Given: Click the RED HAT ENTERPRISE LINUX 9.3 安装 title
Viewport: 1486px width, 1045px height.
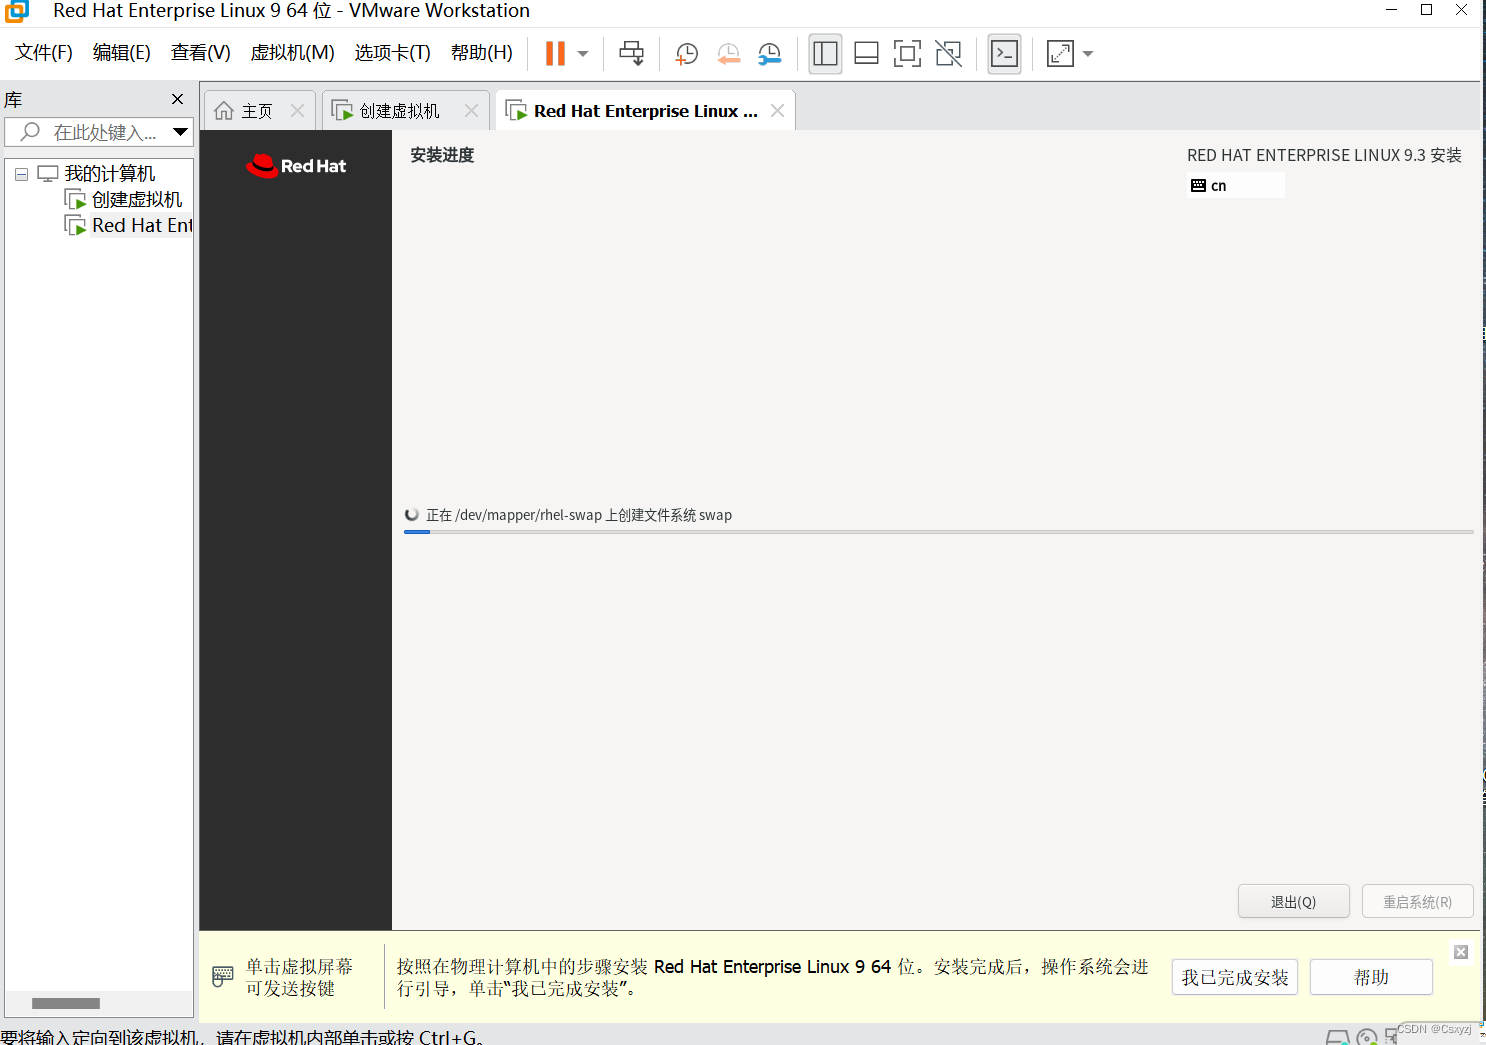Looking at the screenshot, I should click(1324, 155).
